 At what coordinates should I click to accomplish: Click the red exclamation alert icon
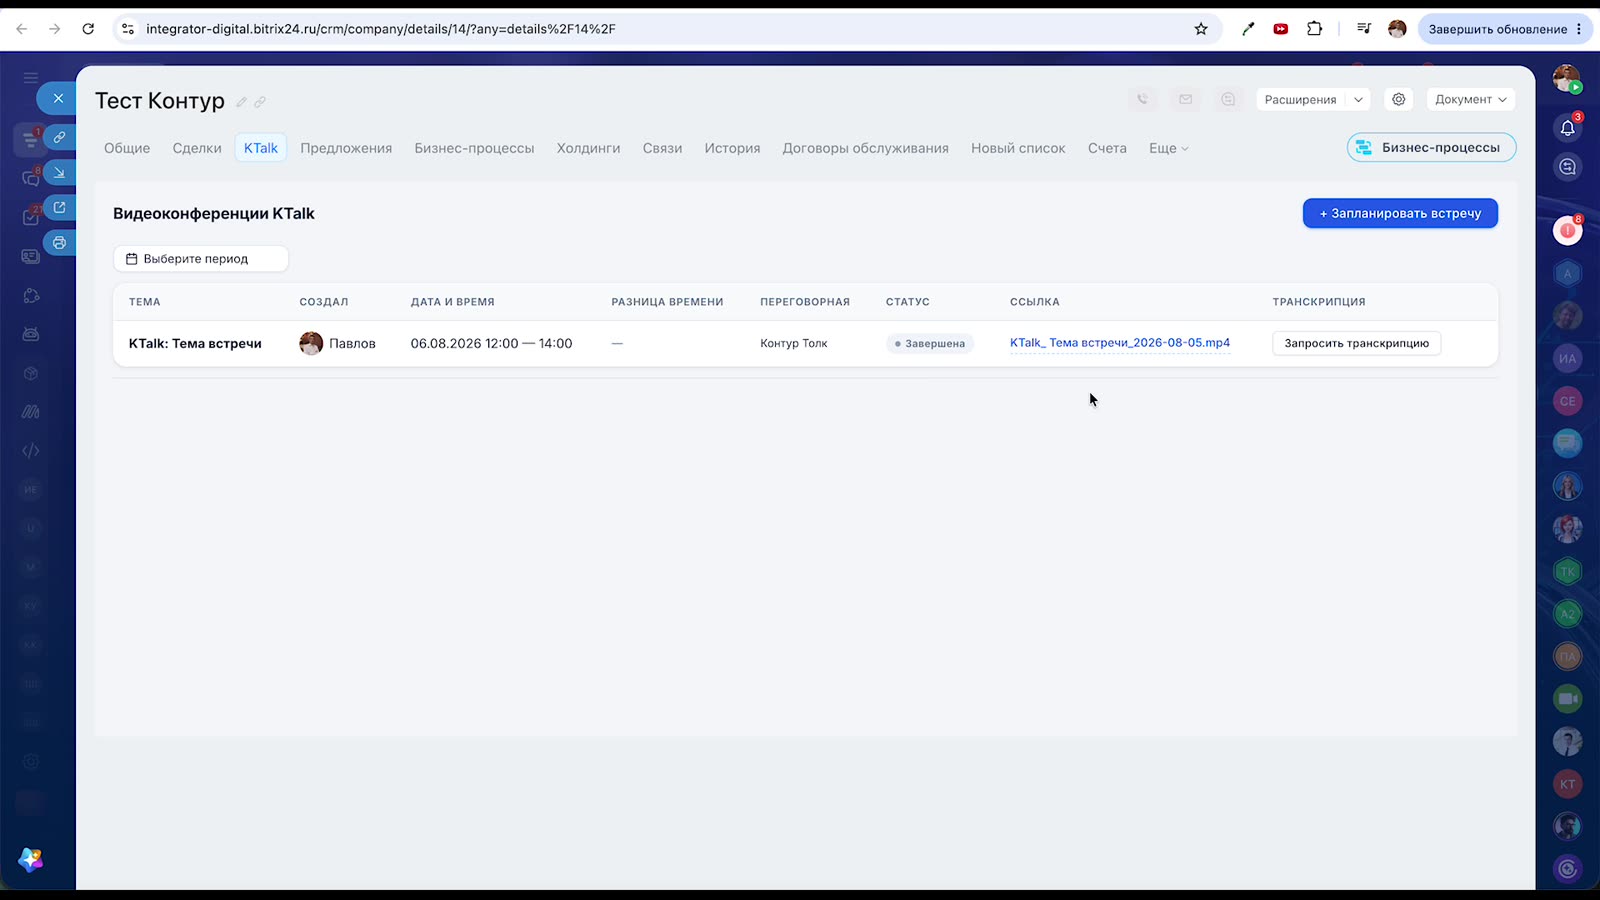click(1567, 231)
